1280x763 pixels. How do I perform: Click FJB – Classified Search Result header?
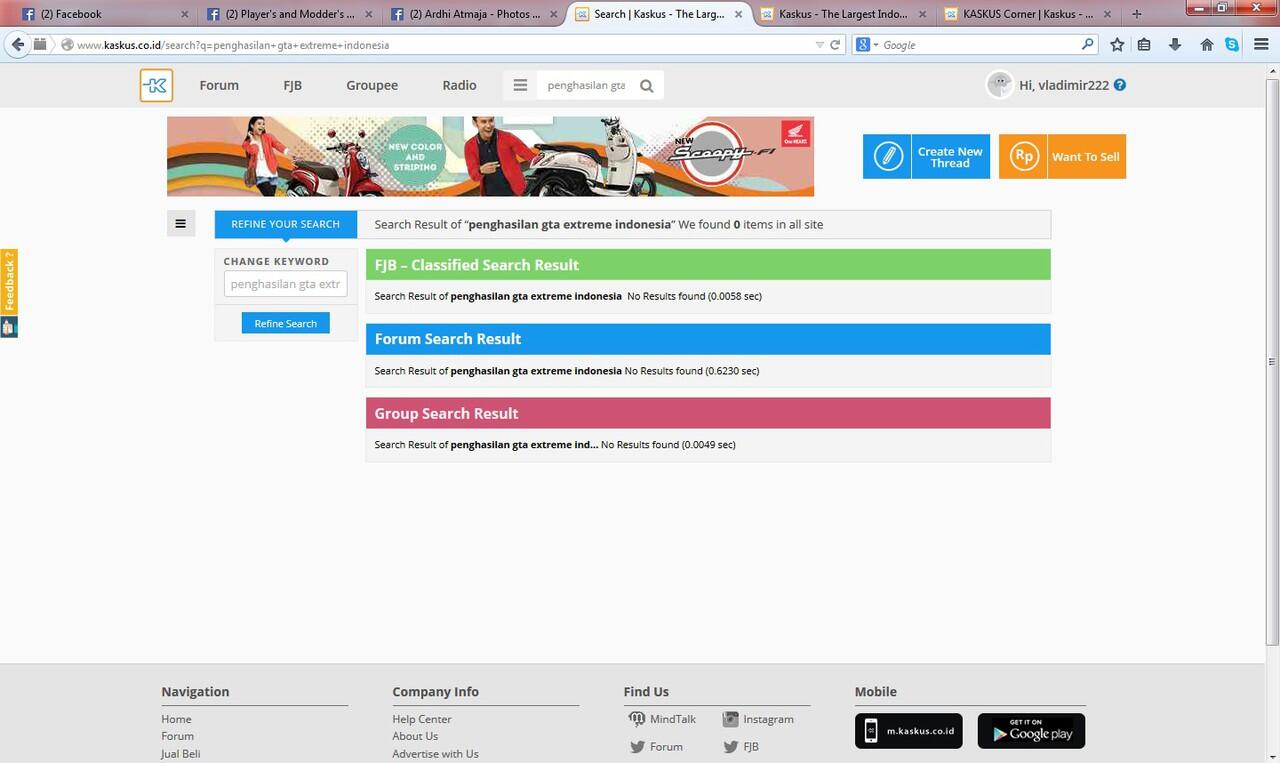[708, 265]
